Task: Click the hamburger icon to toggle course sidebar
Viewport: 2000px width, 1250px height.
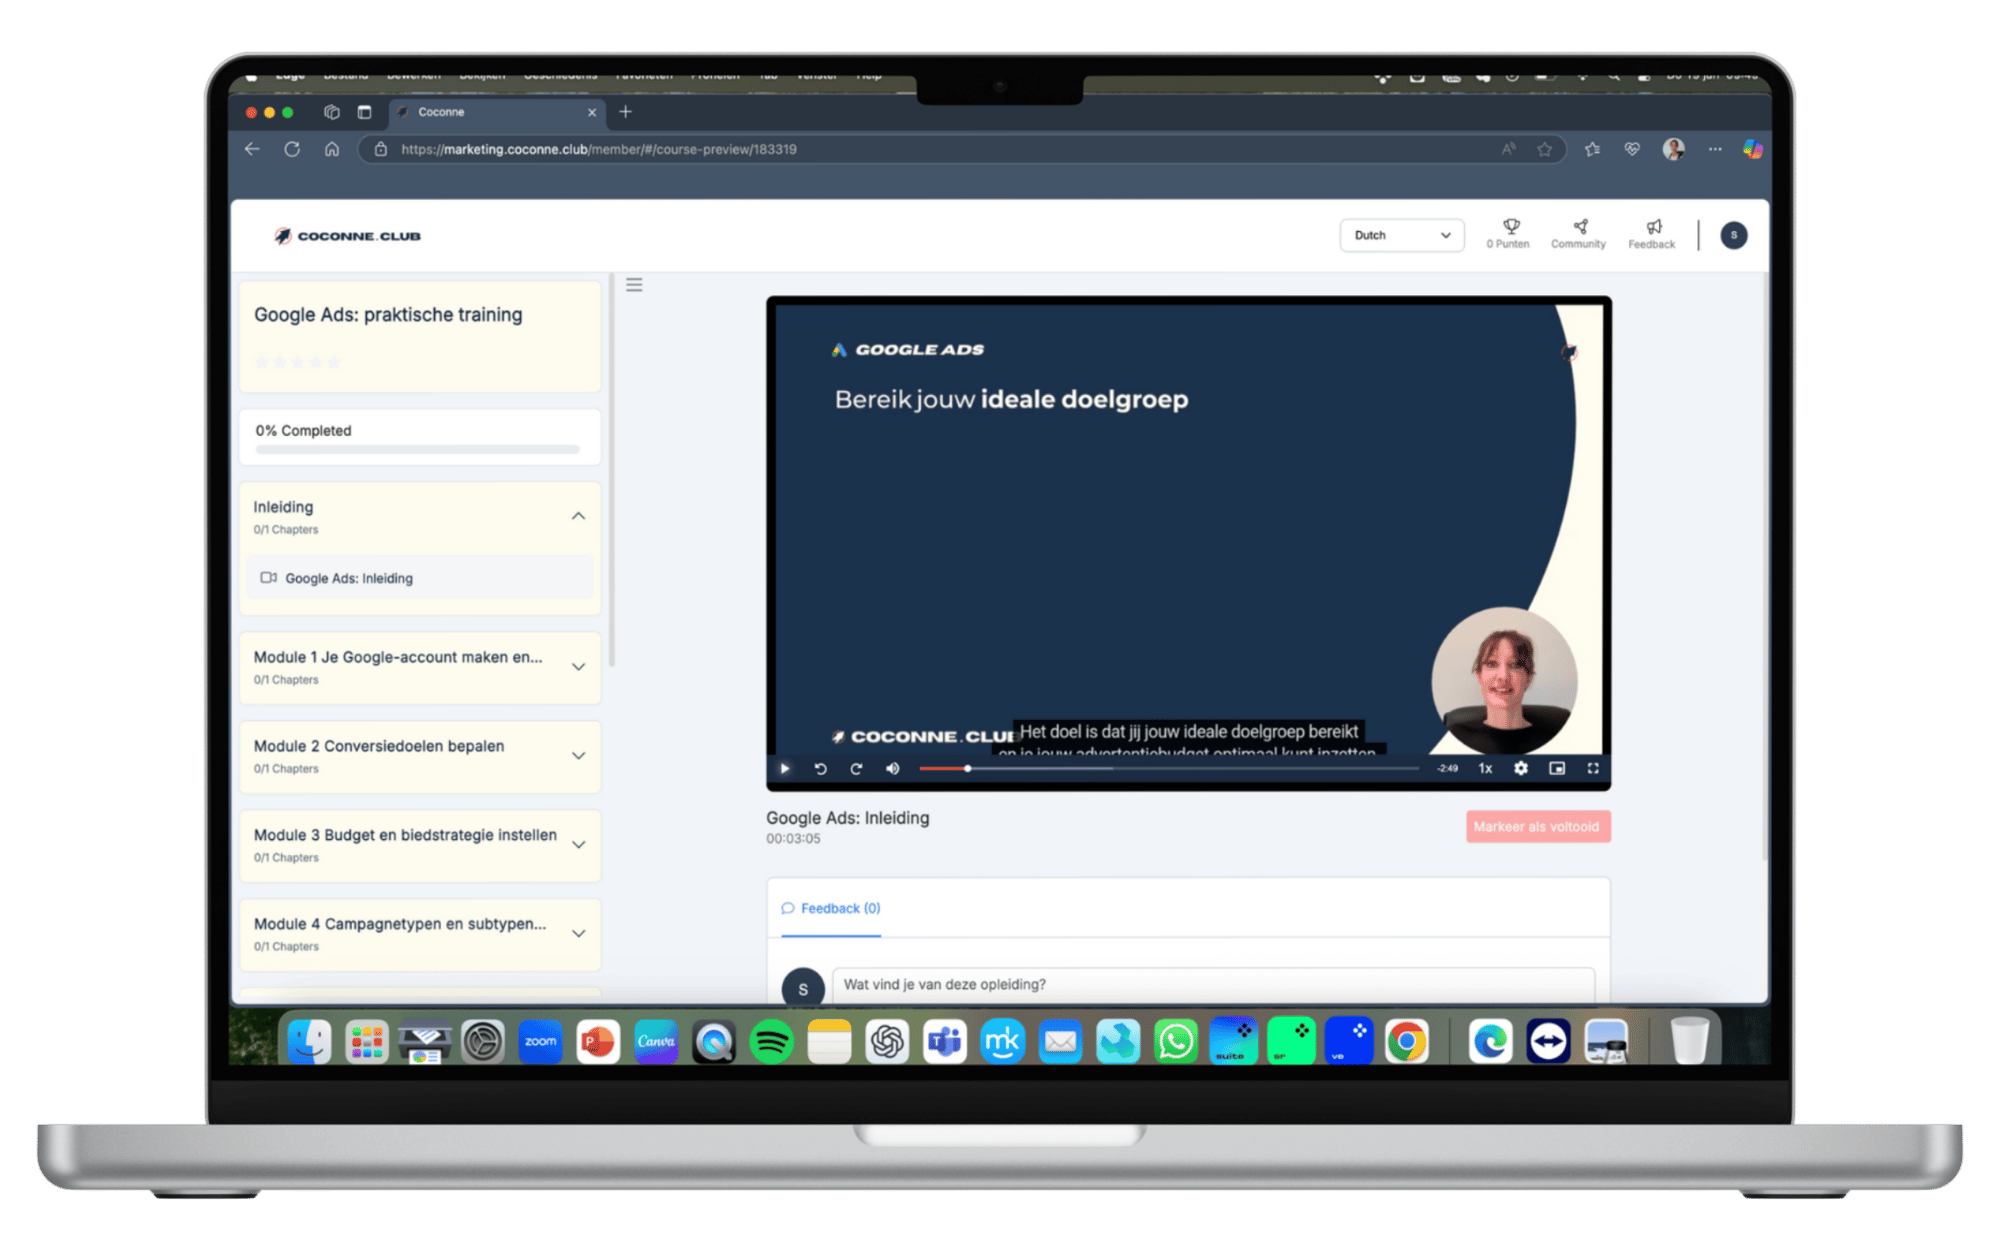Action: click(x=634, y=285)
